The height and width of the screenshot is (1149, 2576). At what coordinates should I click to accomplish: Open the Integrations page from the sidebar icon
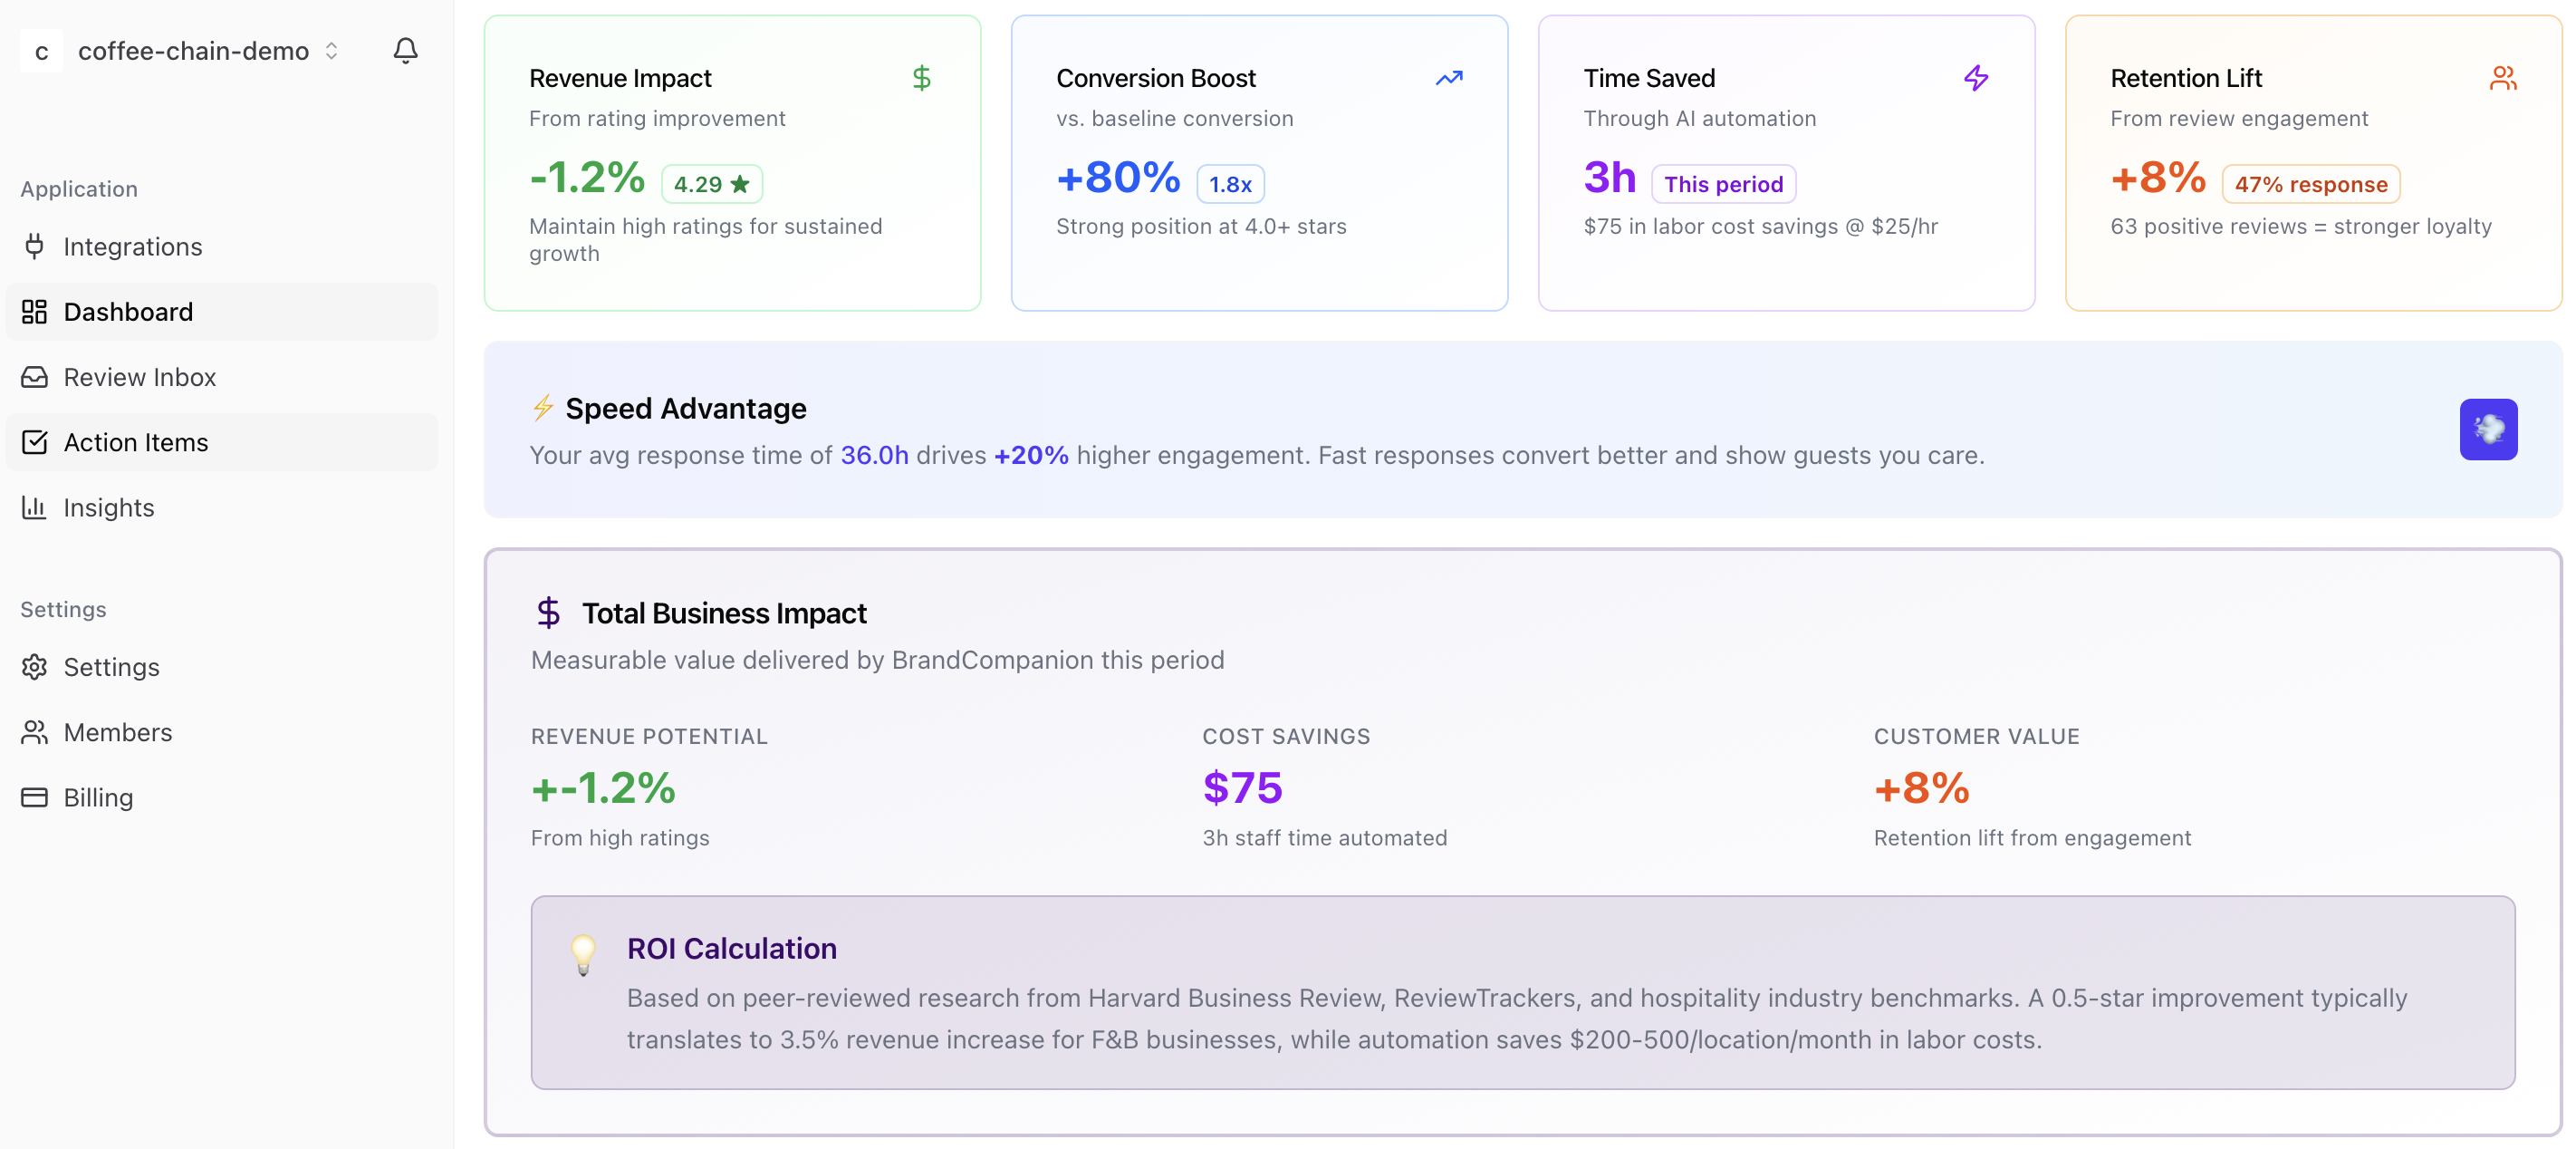click(x=35, y=246)
